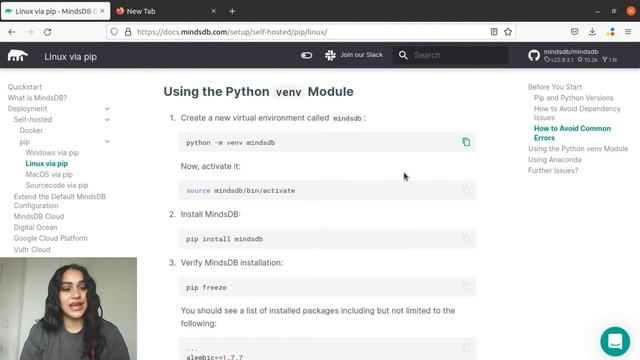The image size is (640, 360).
Task: Jump to How to Avoid Dependency Issues
Action: 577,113
